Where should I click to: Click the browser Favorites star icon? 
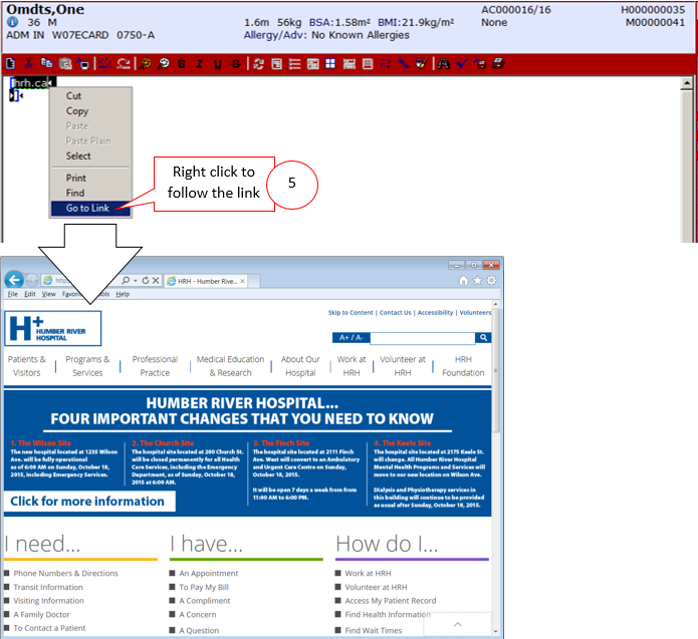tap(477, 281)
